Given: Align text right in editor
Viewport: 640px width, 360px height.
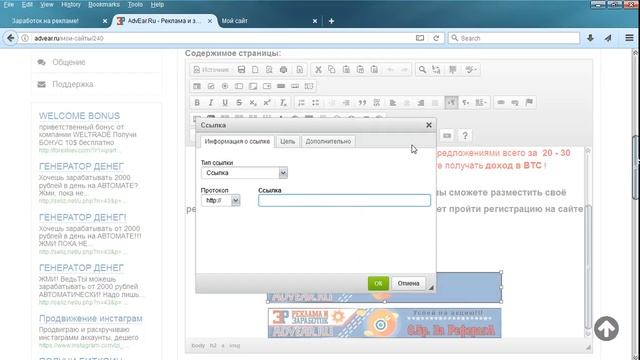Looking at the screenshot, I should [x=420, y=102].
